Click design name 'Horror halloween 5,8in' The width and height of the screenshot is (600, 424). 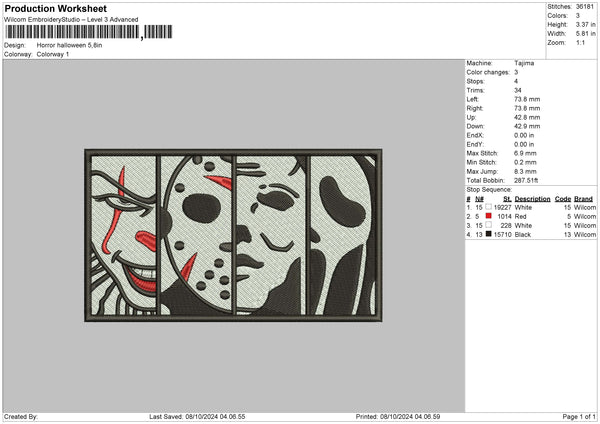pyautogui.click(x=69, y=45)
